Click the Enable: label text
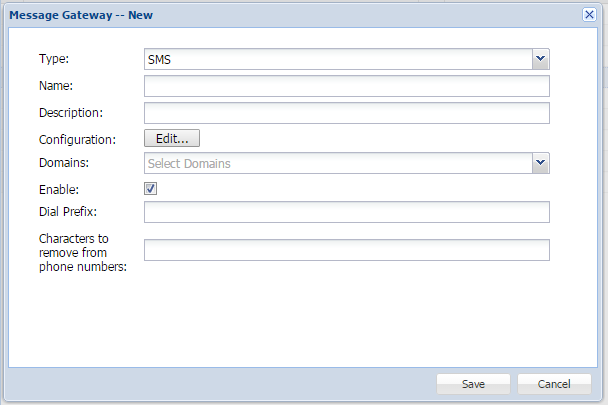The image size is (608, 405). 59,188
